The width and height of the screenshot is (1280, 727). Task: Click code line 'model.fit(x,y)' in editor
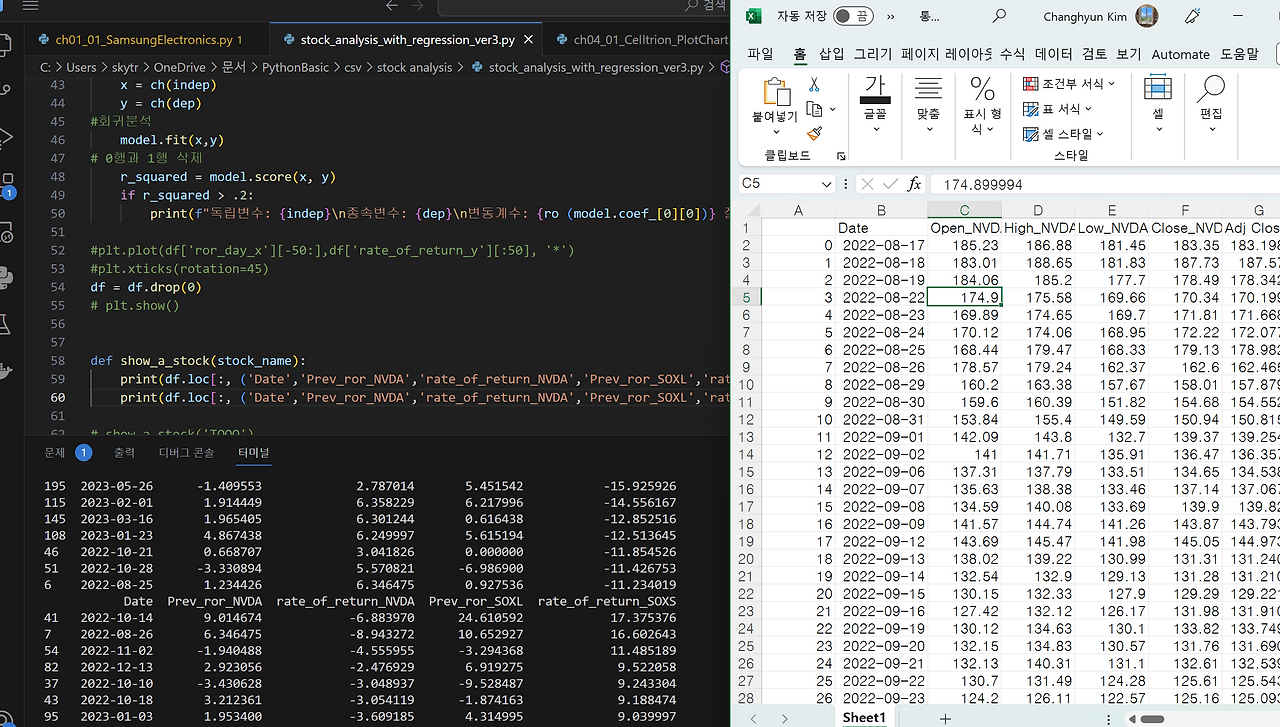[171, 140]
